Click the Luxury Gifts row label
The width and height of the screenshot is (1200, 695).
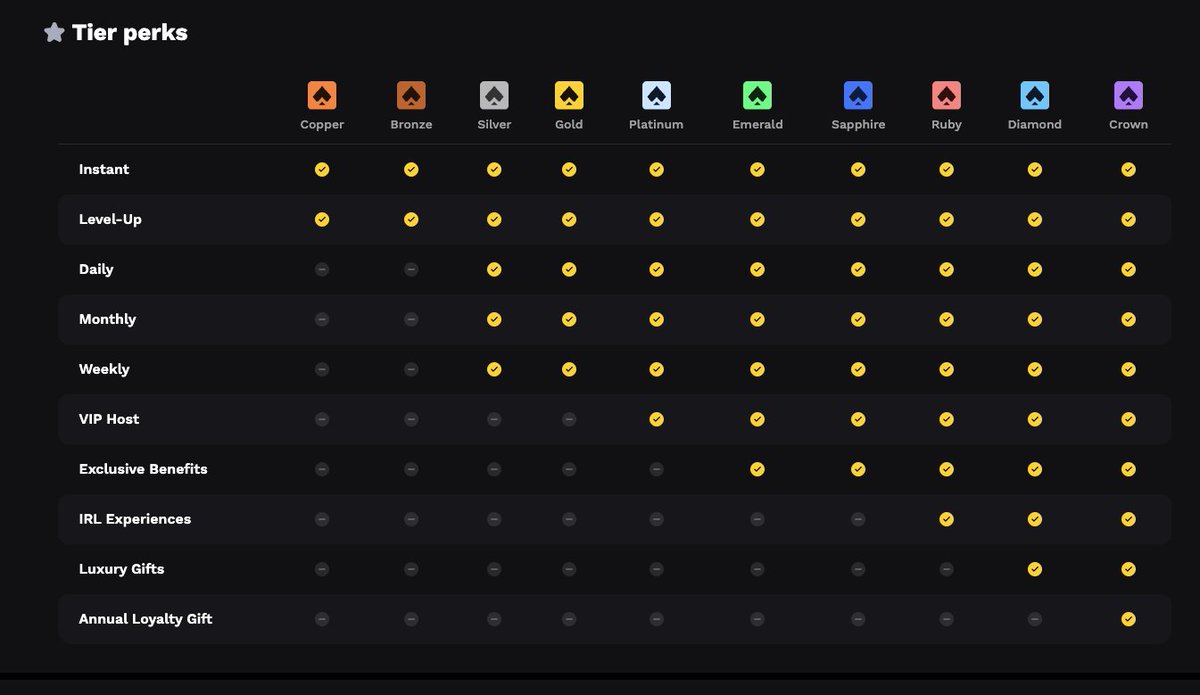coord(121,570)
